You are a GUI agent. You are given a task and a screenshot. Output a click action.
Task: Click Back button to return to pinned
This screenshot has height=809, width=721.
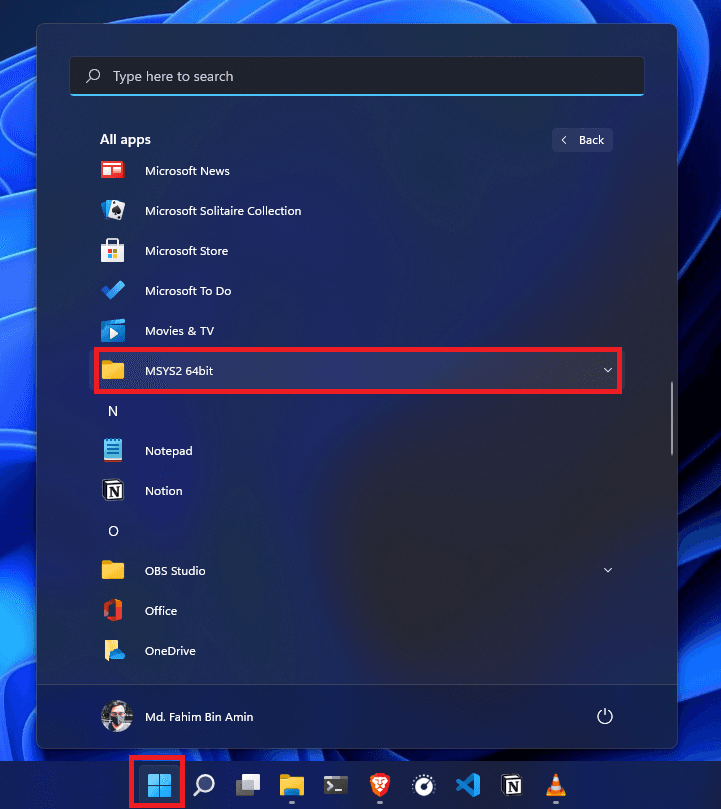click(582, 140)
